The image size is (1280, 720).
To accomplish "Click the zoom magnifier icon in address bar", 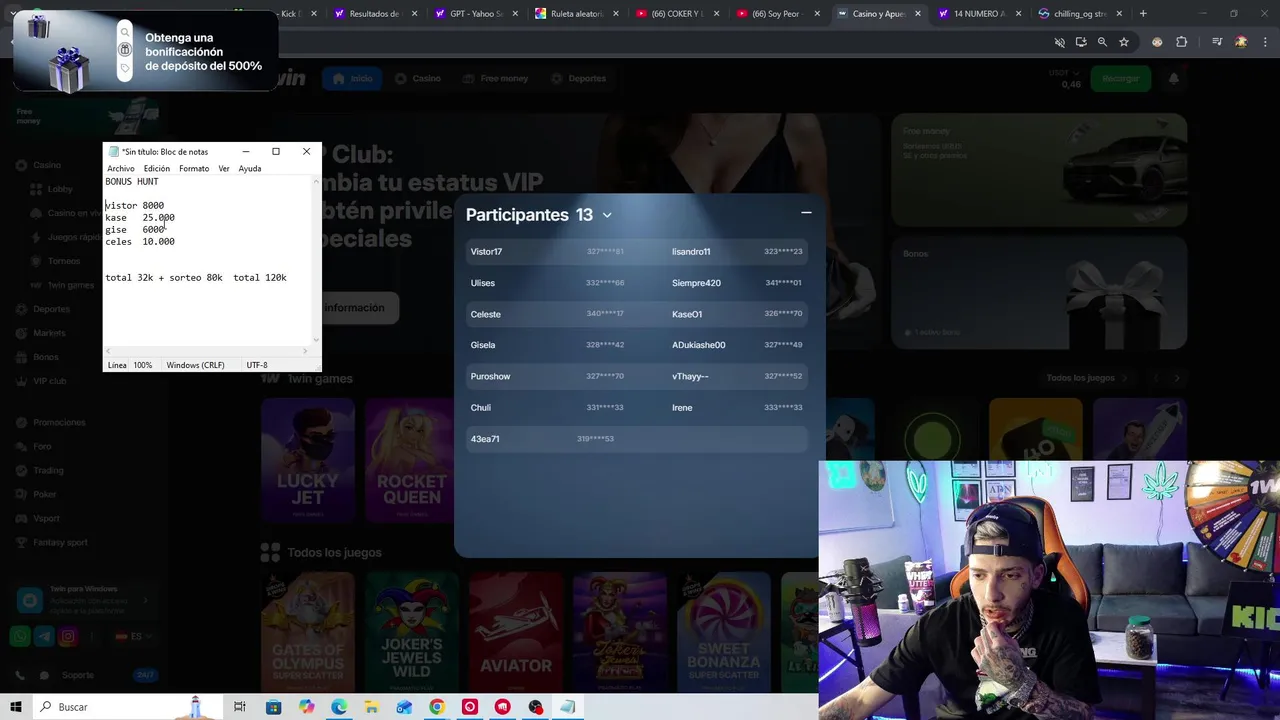I will 1102,42.
